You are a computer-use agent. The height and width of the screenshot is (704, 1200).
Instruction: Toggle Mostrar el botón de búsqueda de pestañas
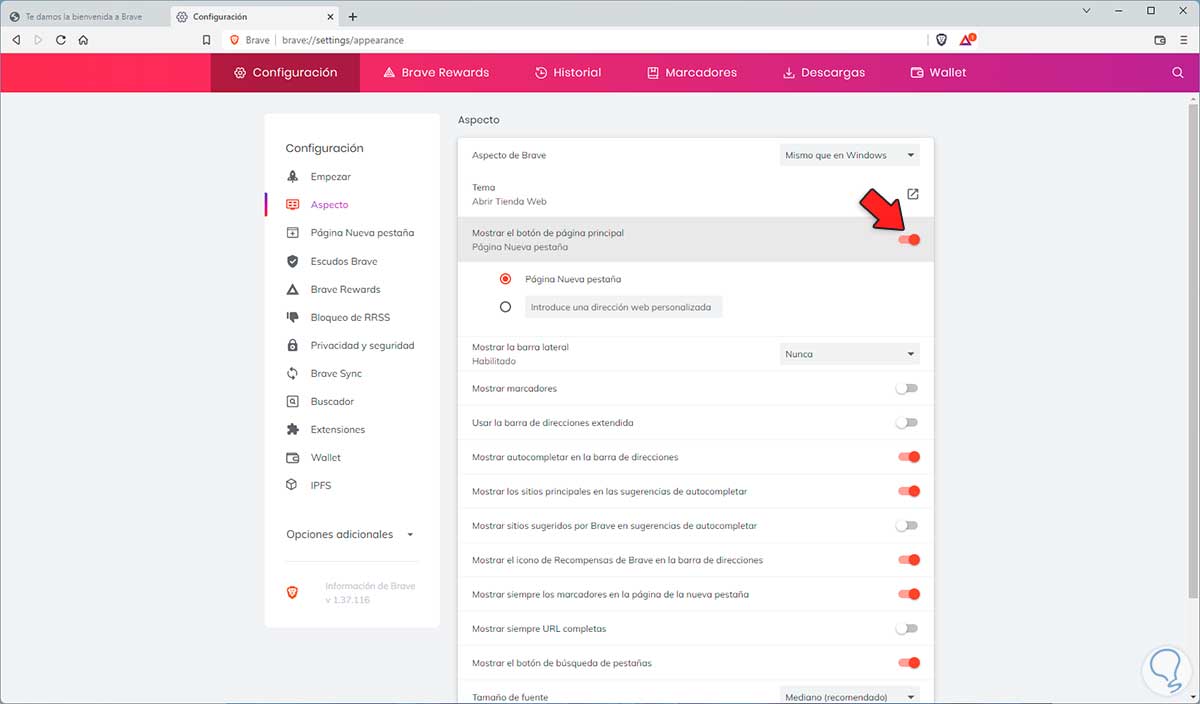point(908,662)
